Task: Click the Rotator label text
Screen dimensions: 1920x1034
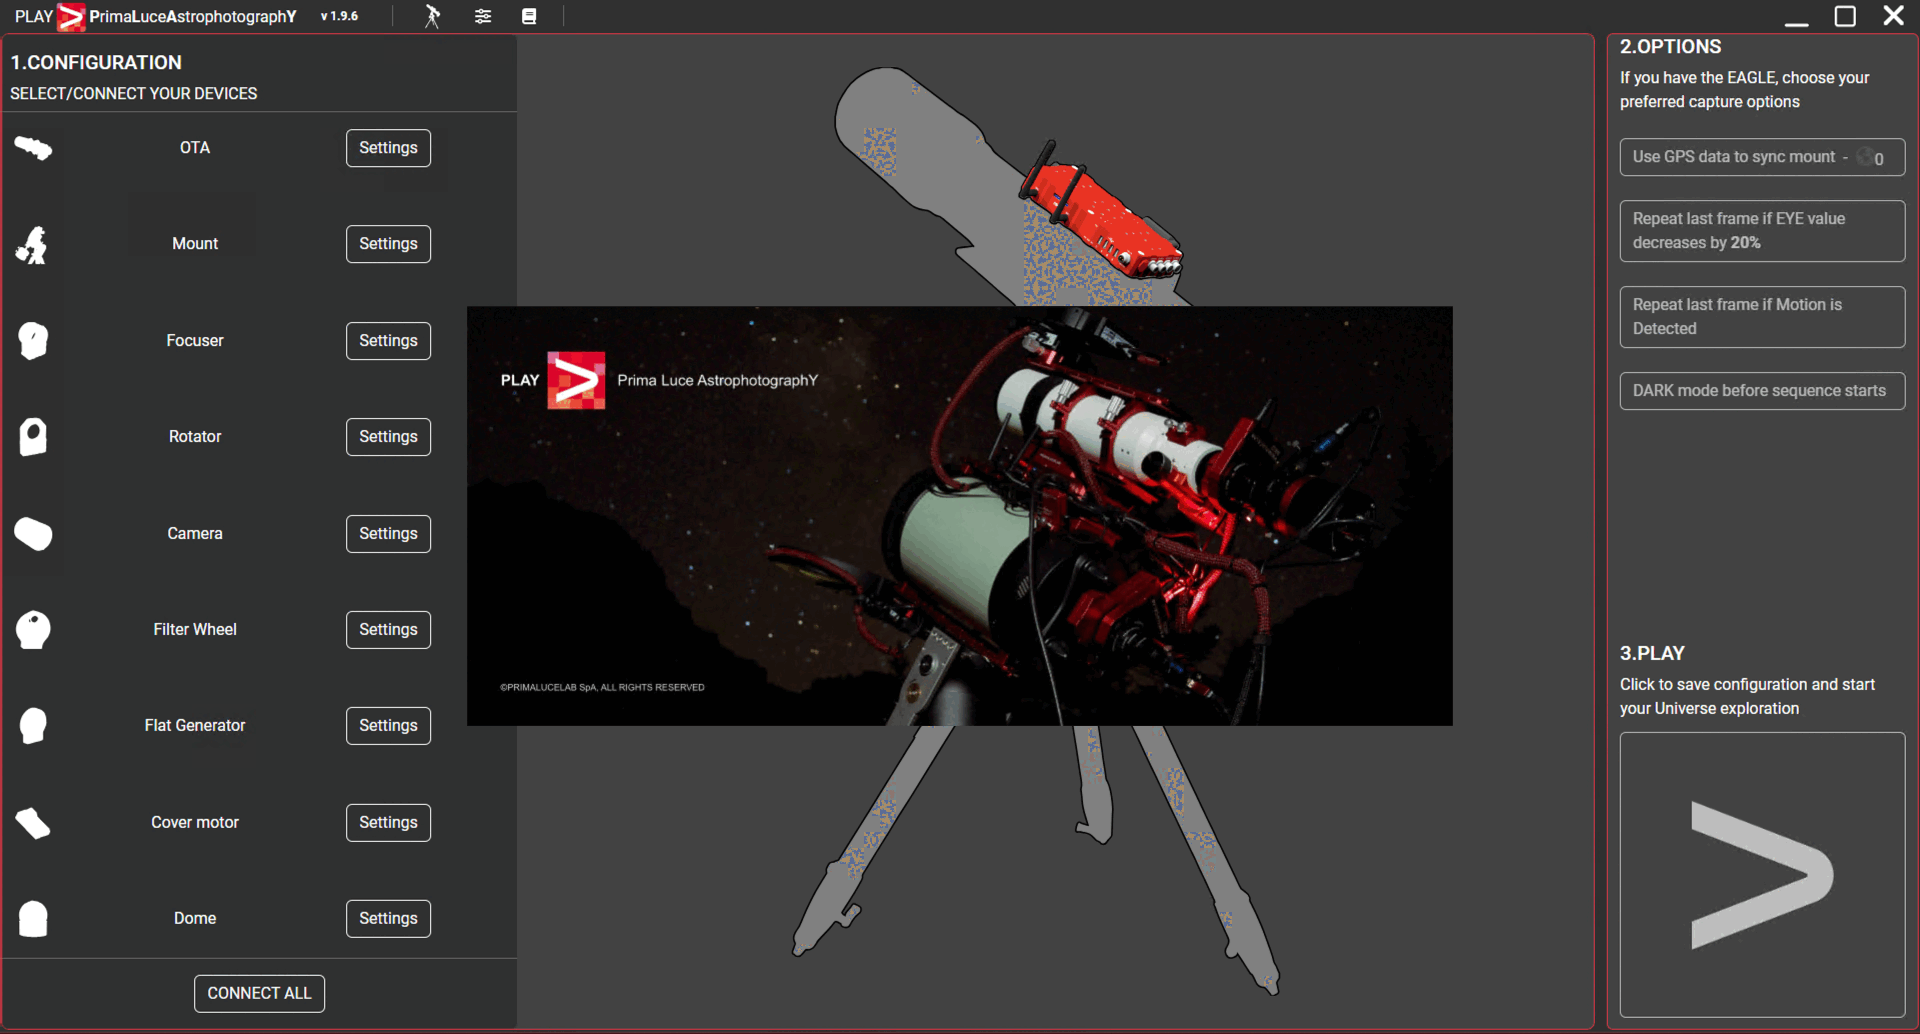Action: (x=195, y=437)
